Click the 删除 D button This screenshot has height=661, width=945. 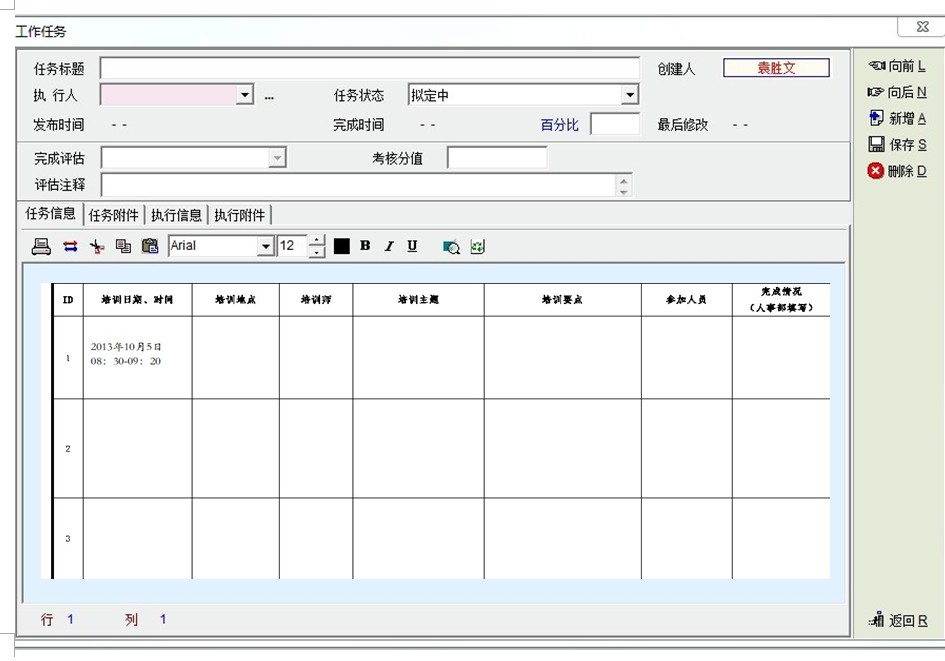[x=897, y=171]
